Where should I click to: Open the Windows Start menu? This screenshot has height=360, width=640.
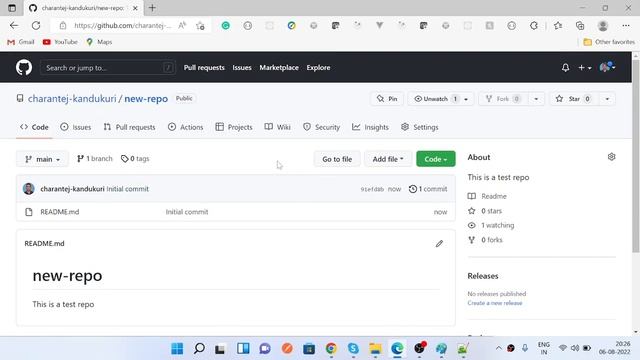pos(177,349)
